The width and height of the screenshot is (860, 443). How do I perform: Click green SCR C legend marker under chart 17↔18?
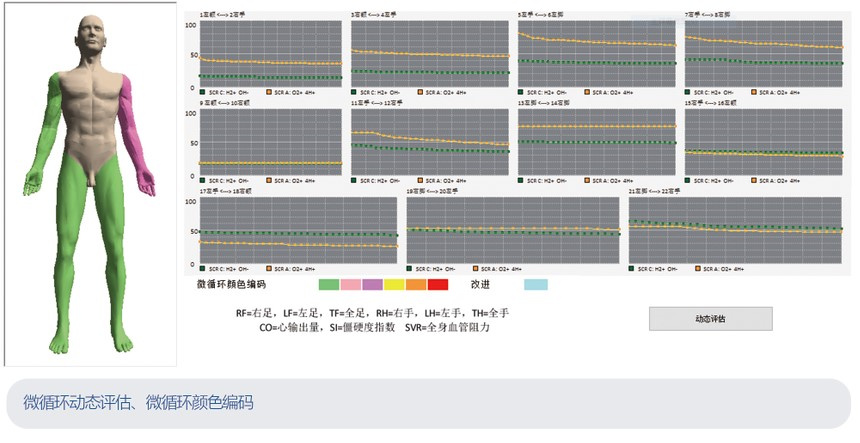pos(203,268)
